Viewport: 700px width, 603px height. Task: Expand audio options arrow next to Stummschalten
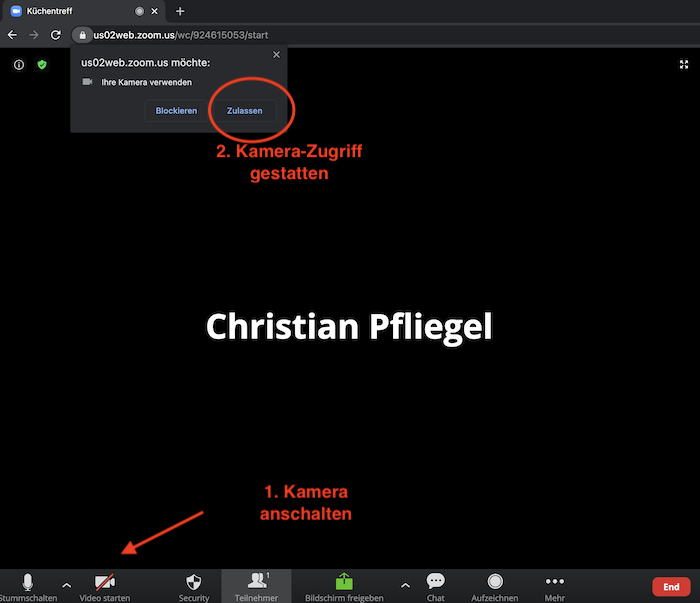pyautogui.click(x=67, y=584)
